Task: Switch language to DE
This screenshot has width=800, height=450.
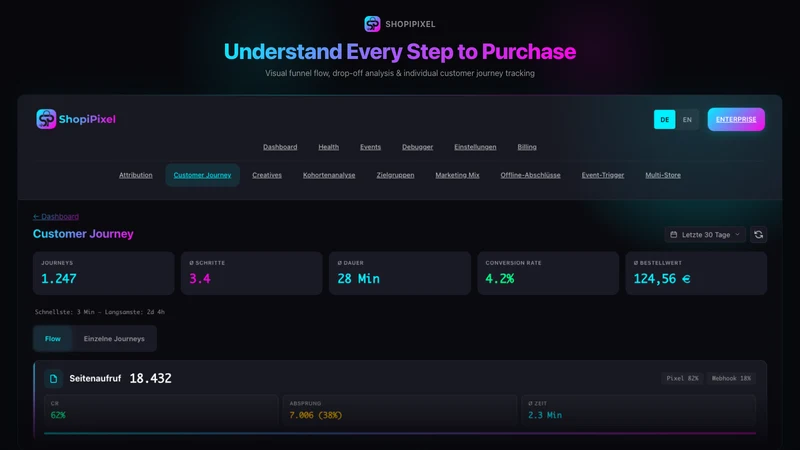Action: click(664, 119)
